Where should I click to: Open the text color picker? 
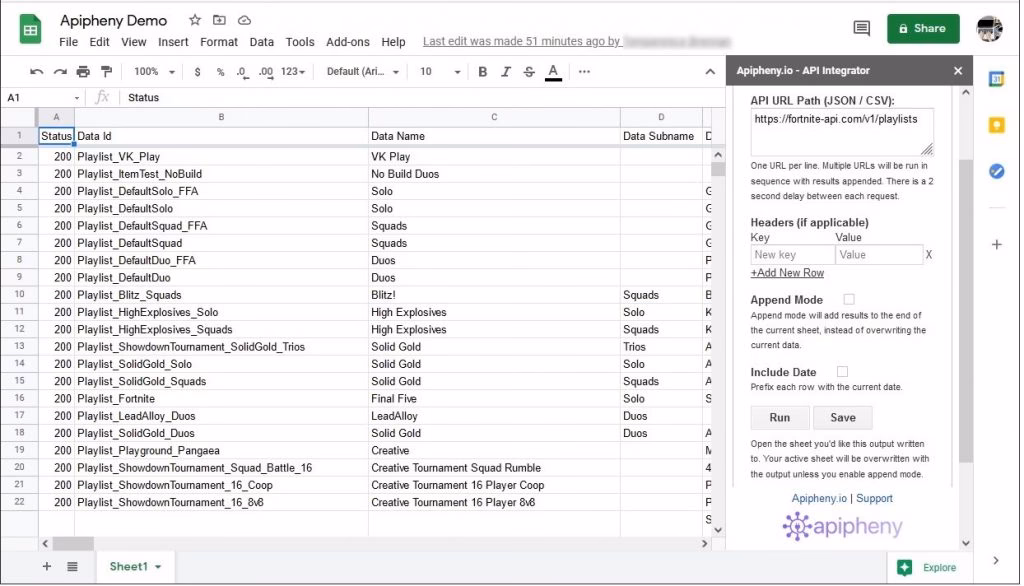[x=553, y=72]
